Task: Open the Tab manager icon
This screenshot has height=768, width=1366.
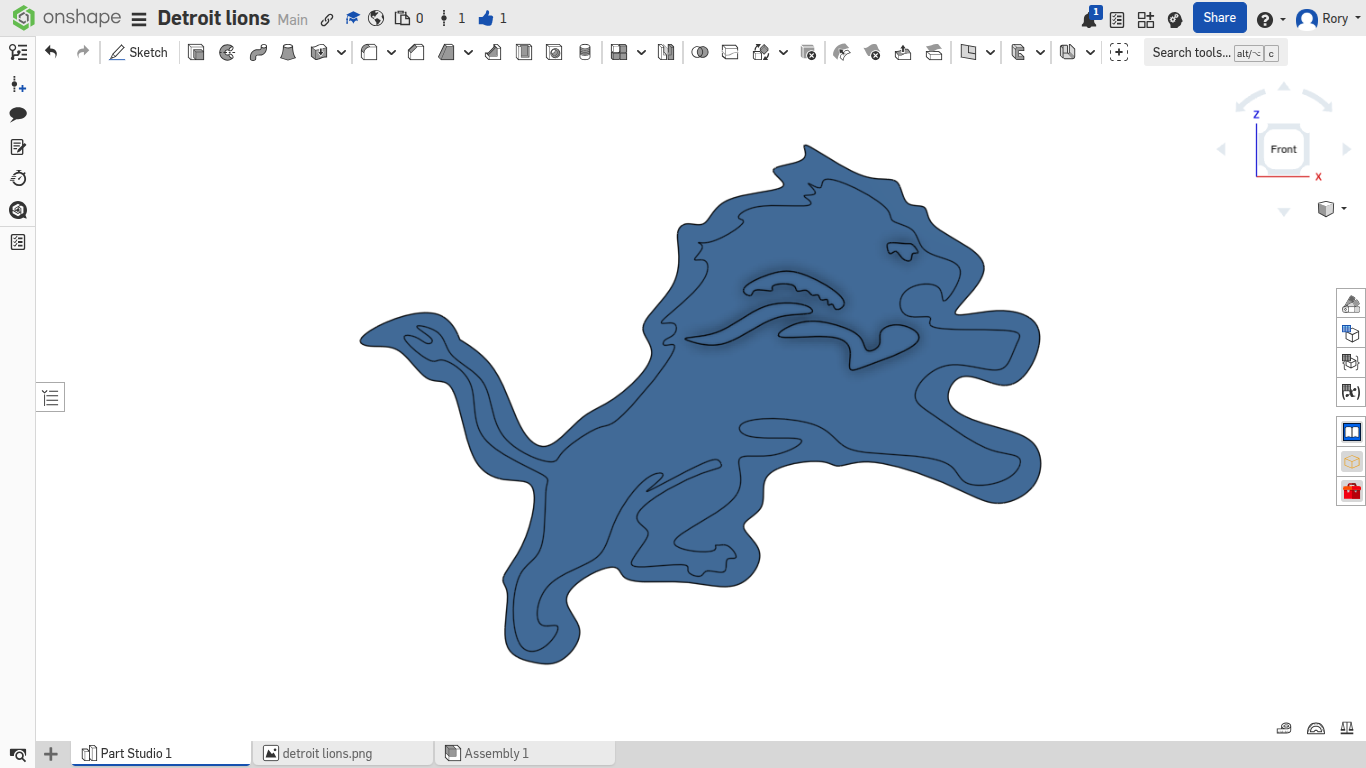Action: point(18,754)
